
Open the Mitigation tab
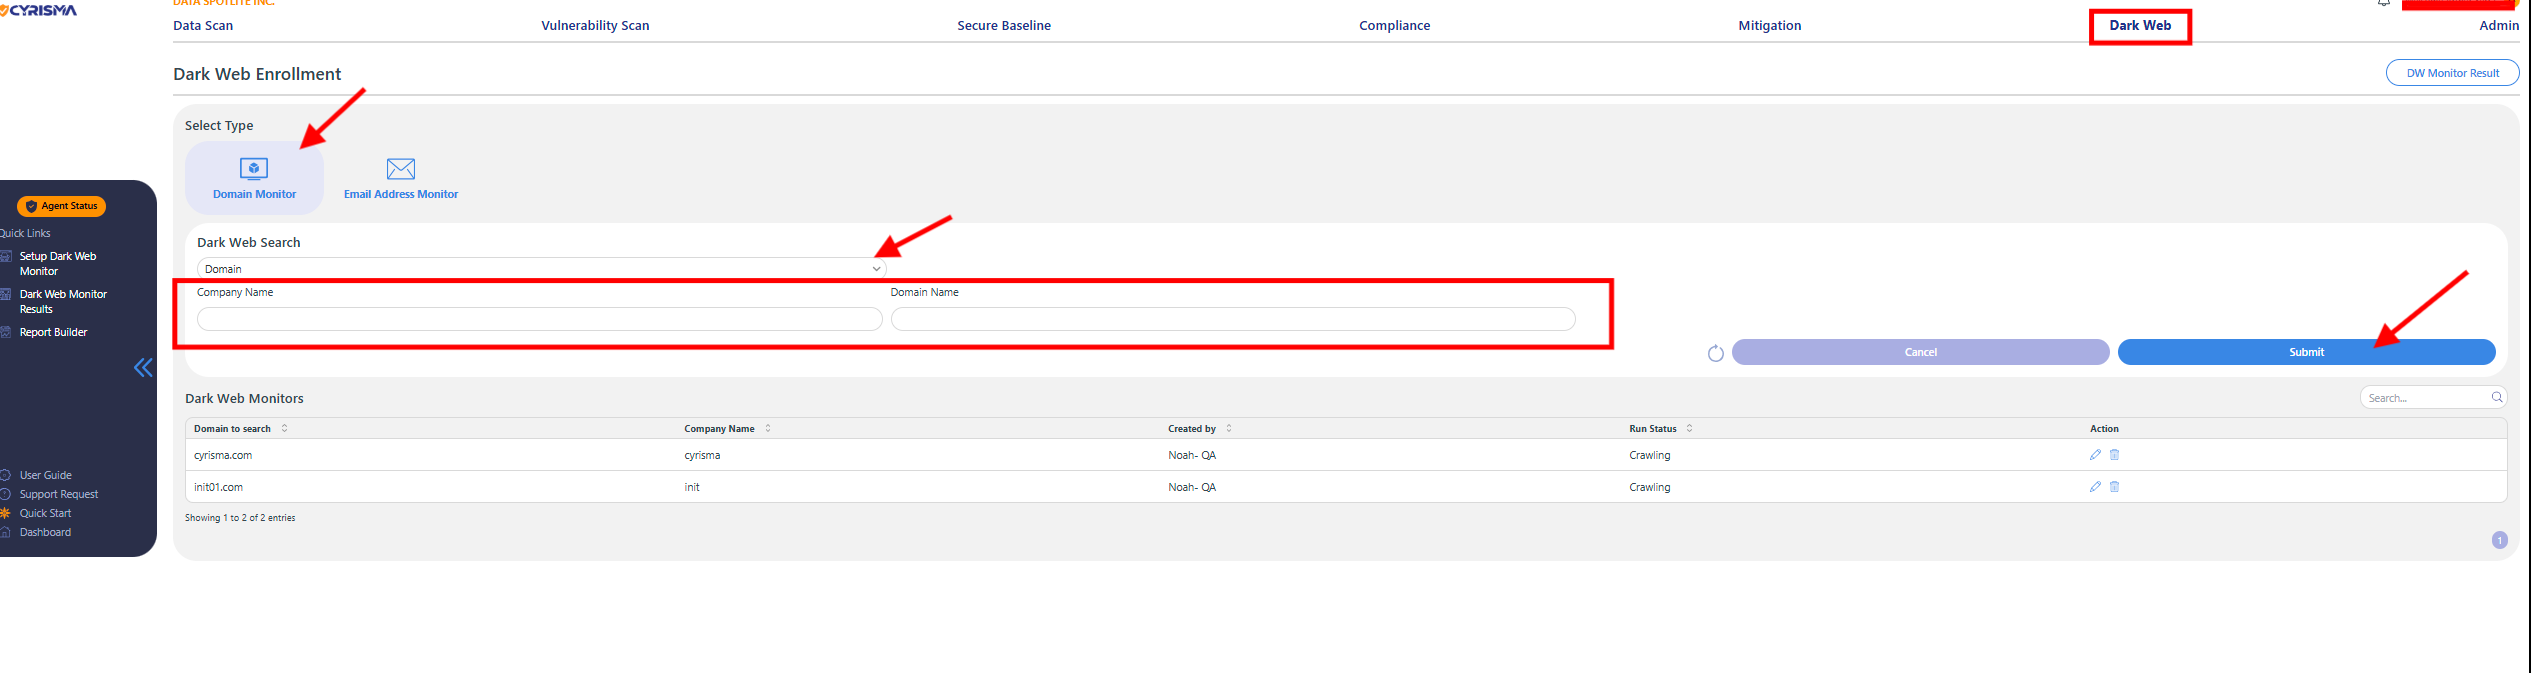pyautogui.click(x=1770, y=26)
